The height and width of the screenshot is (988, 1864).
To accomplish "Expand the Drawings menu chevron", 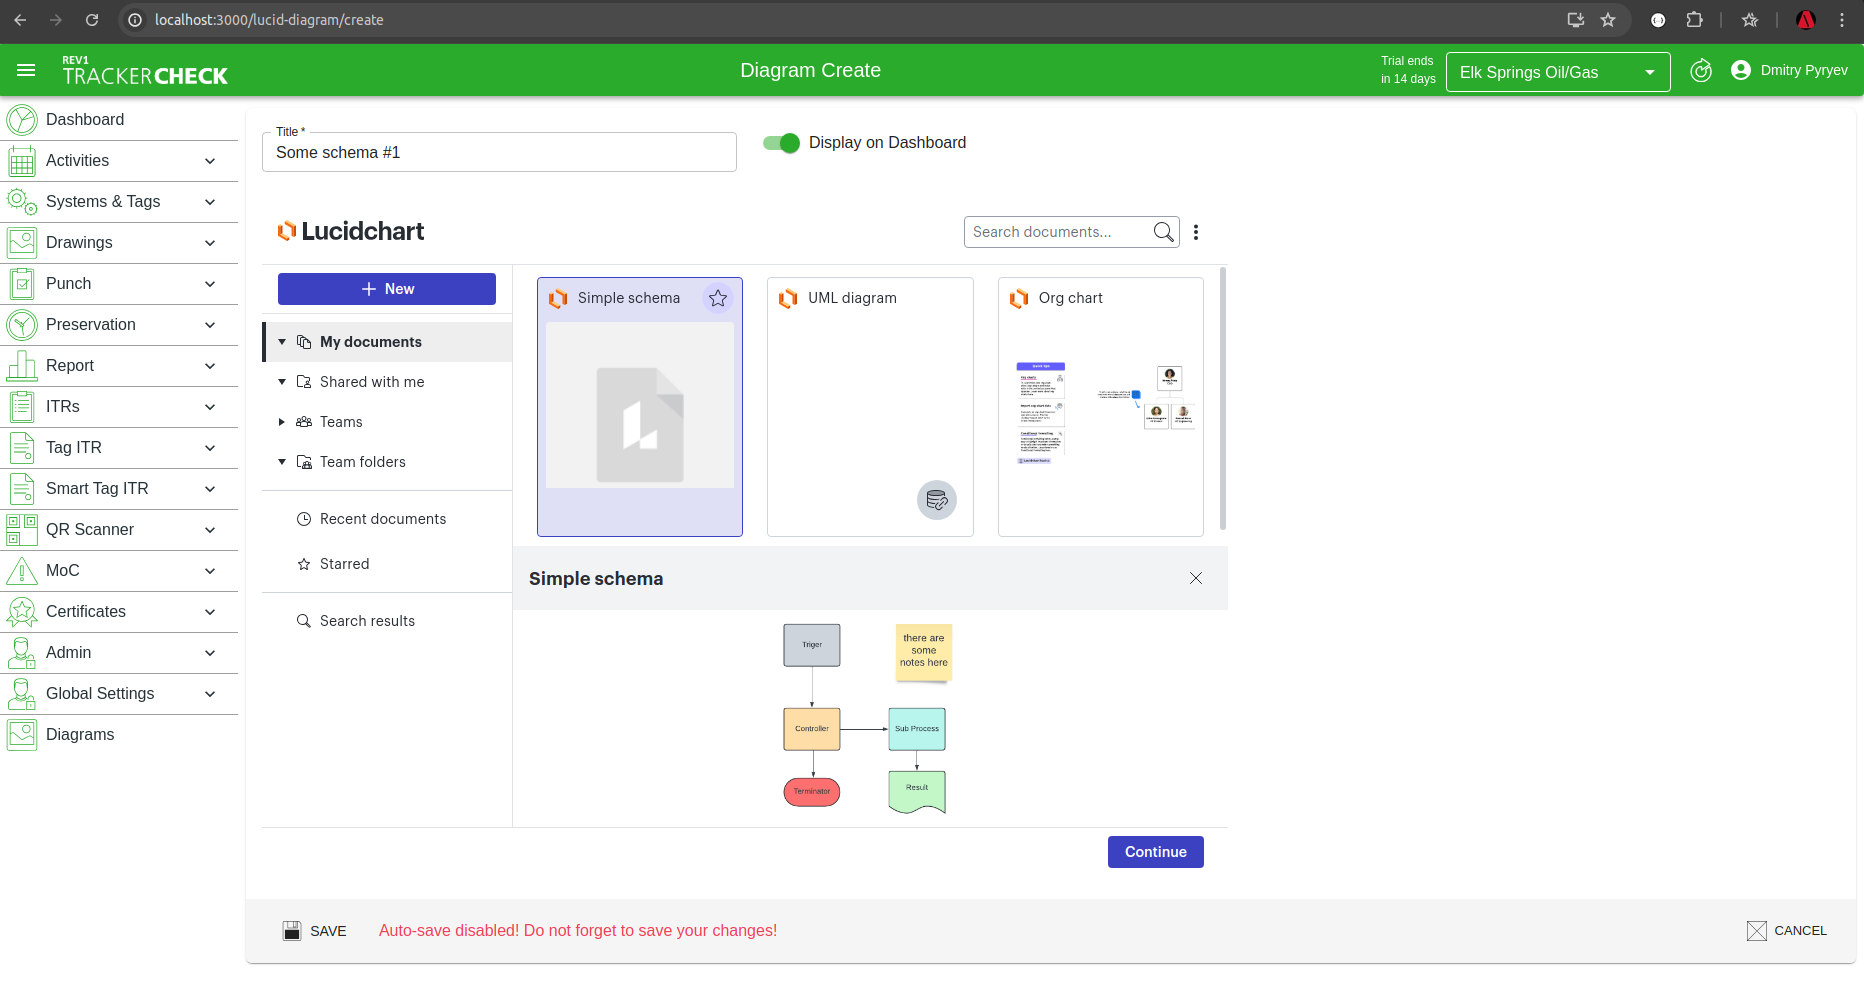I will [x=210, y=243].
